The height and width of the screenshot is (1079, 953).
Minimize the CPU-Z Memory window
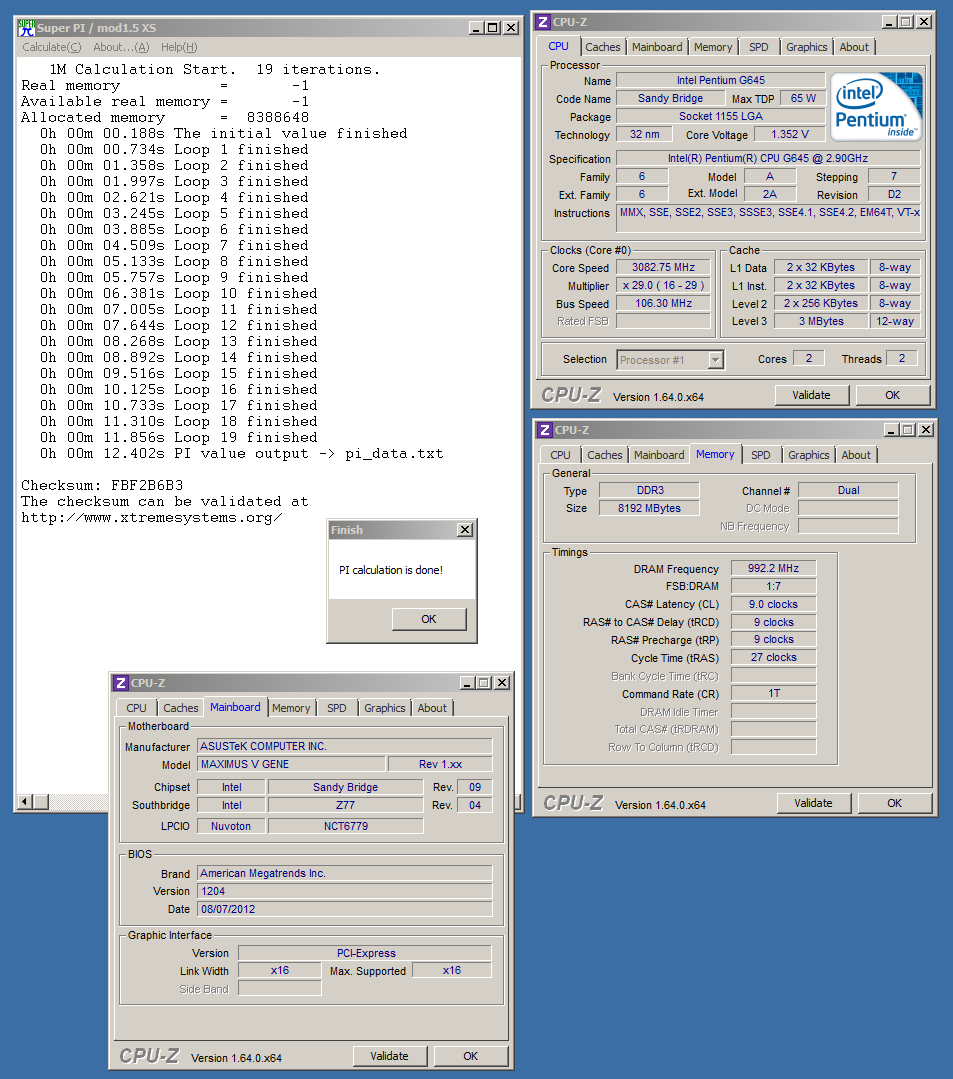891,430
